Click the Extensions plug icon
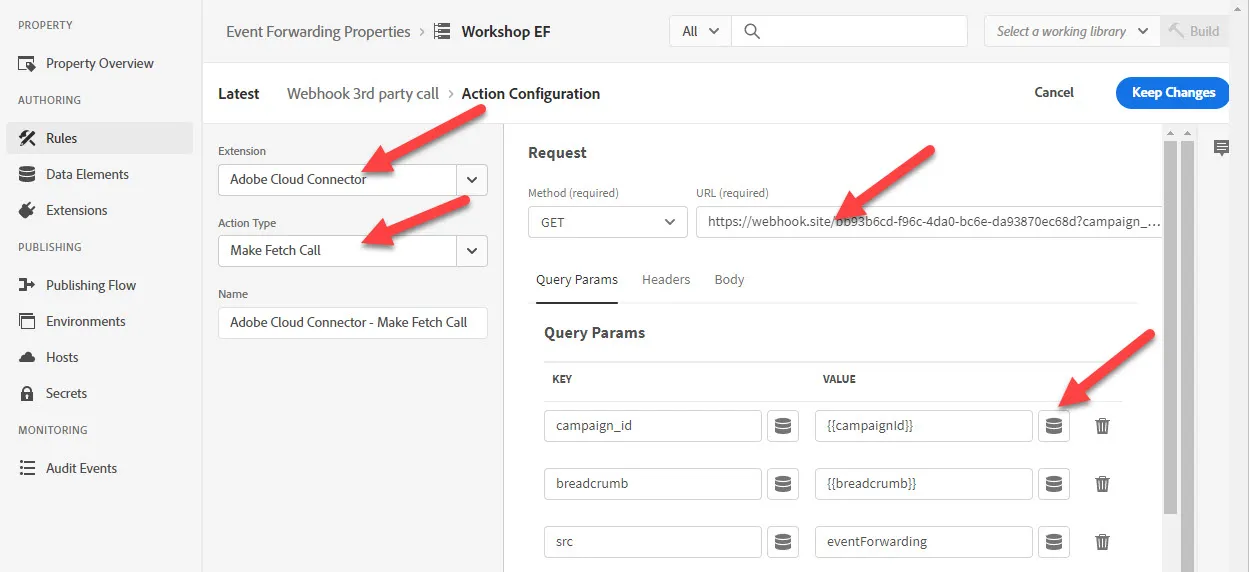 pos(27,210)
